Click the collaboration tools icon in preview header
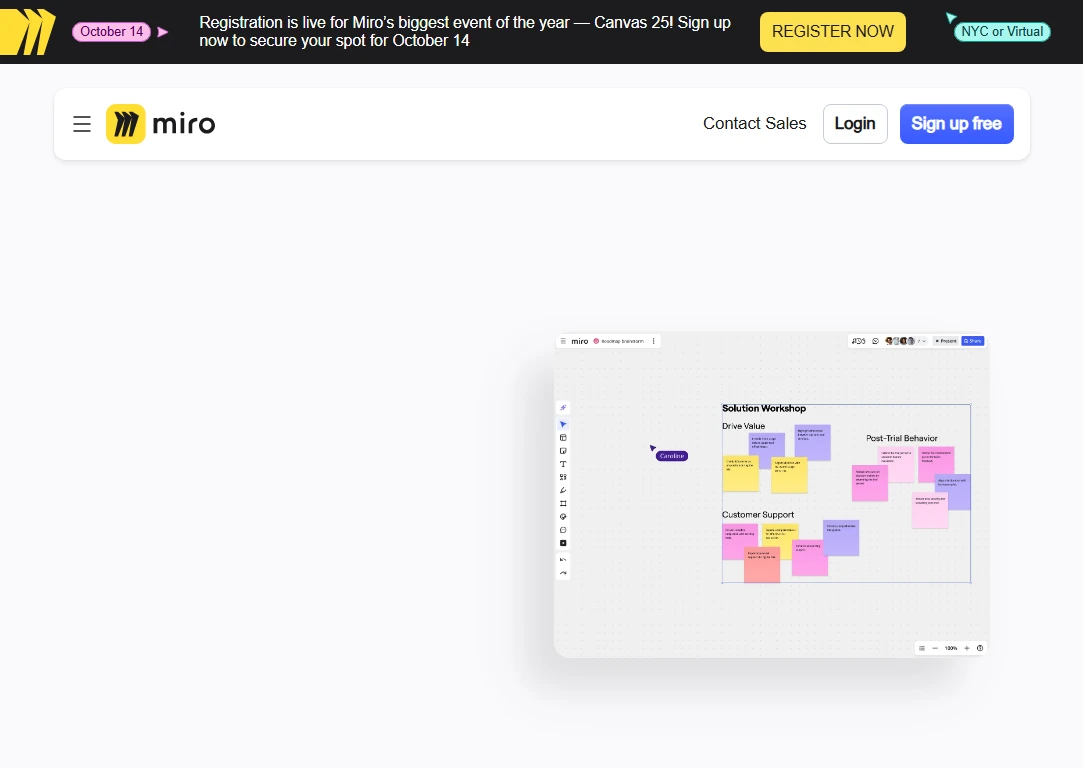 (859, 341)
